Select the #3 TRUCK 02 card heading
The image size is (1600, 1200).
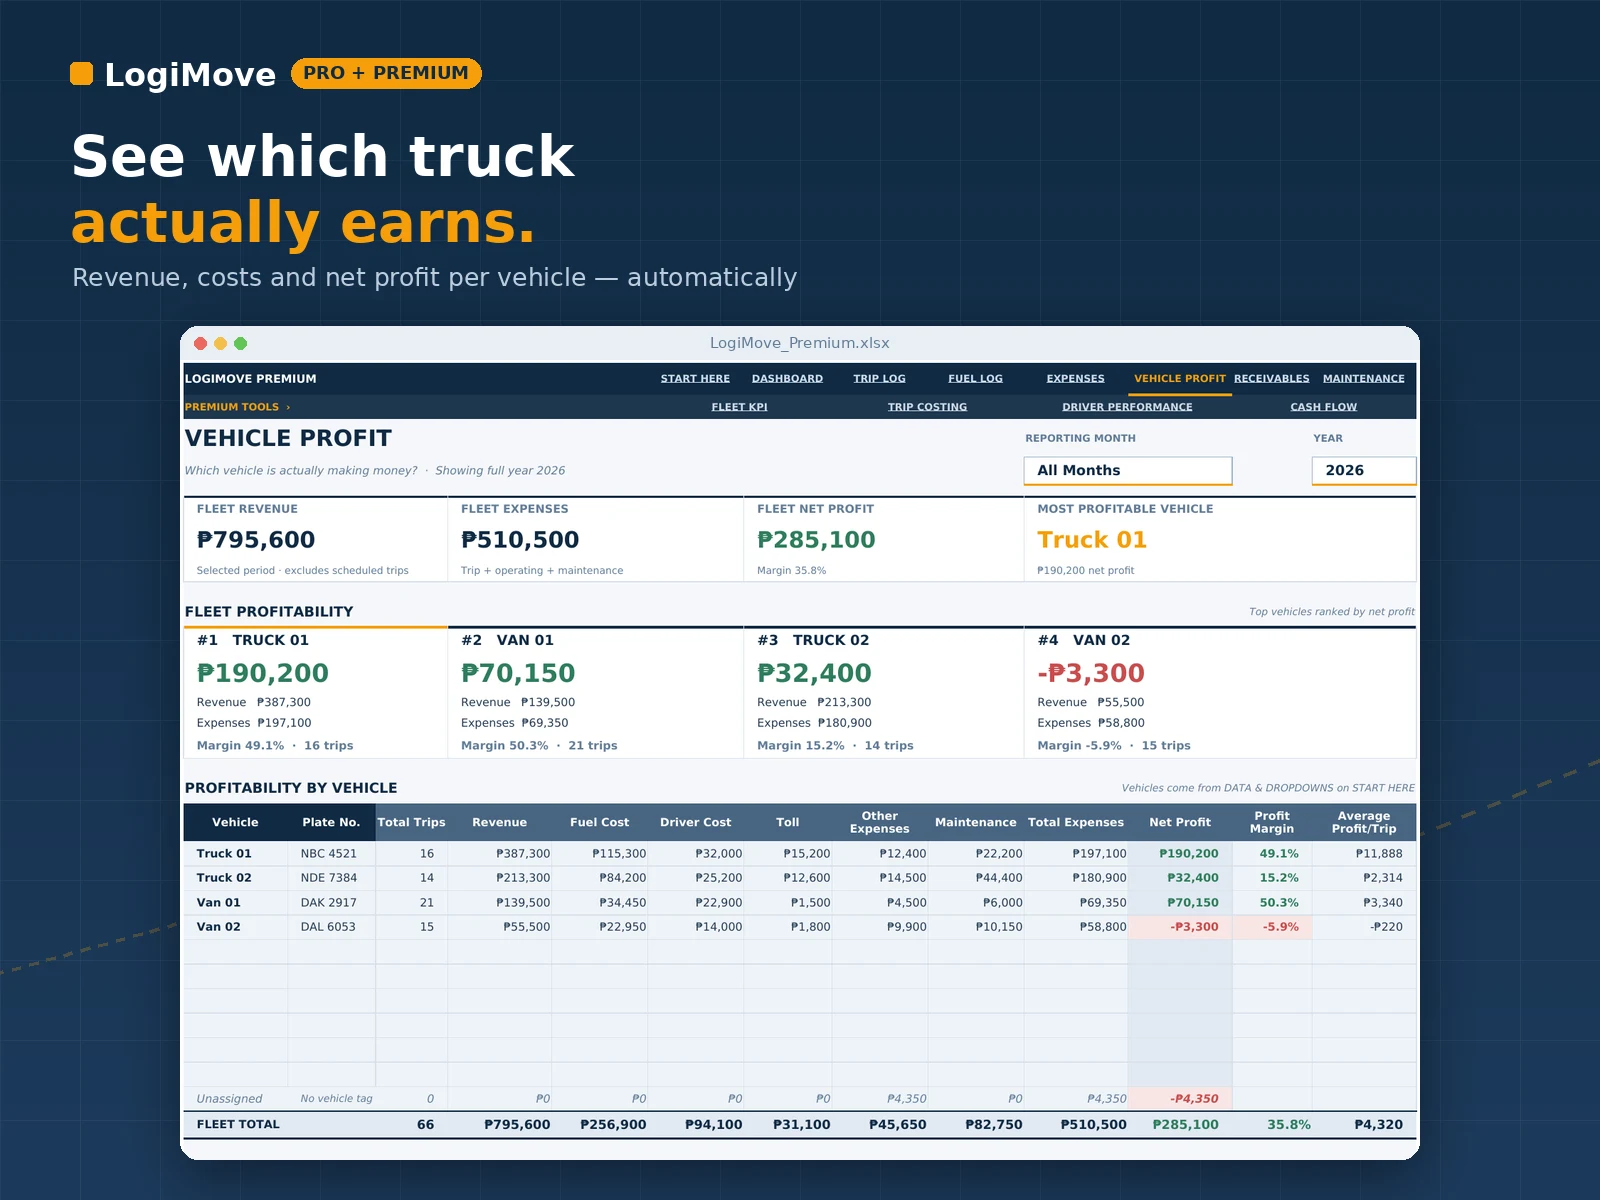pyautogui.click(x=813, y=640)
